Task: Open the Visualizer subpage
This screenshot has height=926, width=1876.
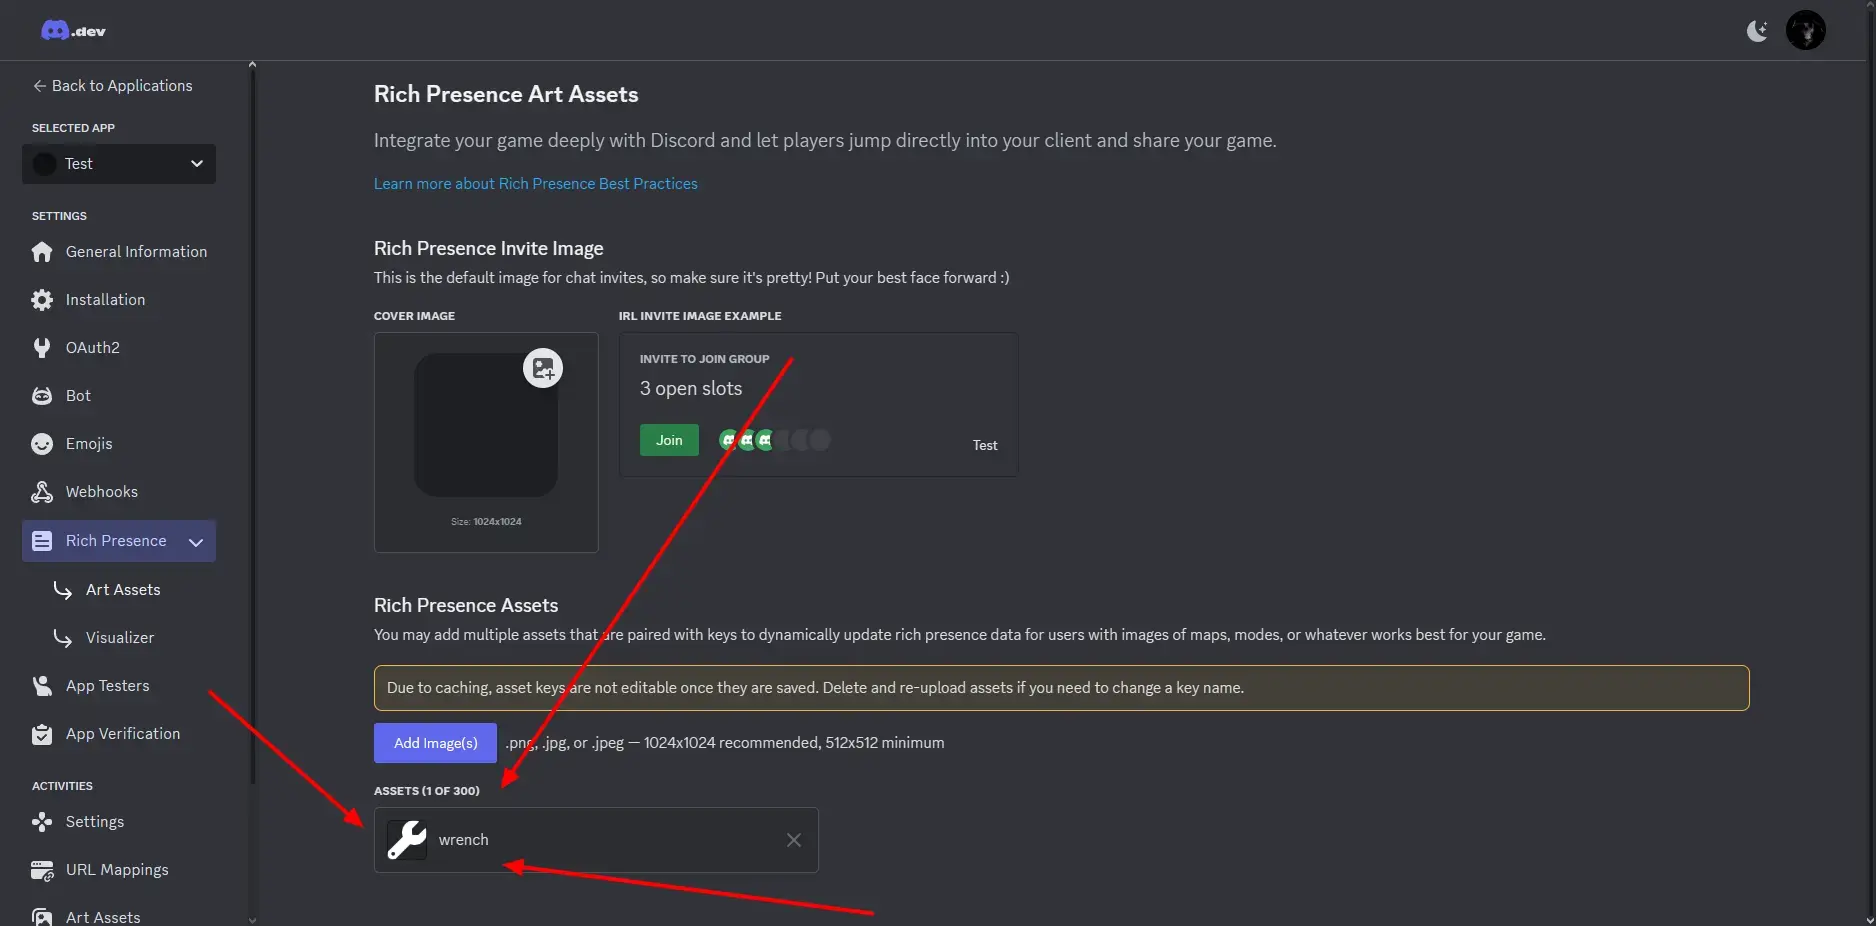Action: 120,638
